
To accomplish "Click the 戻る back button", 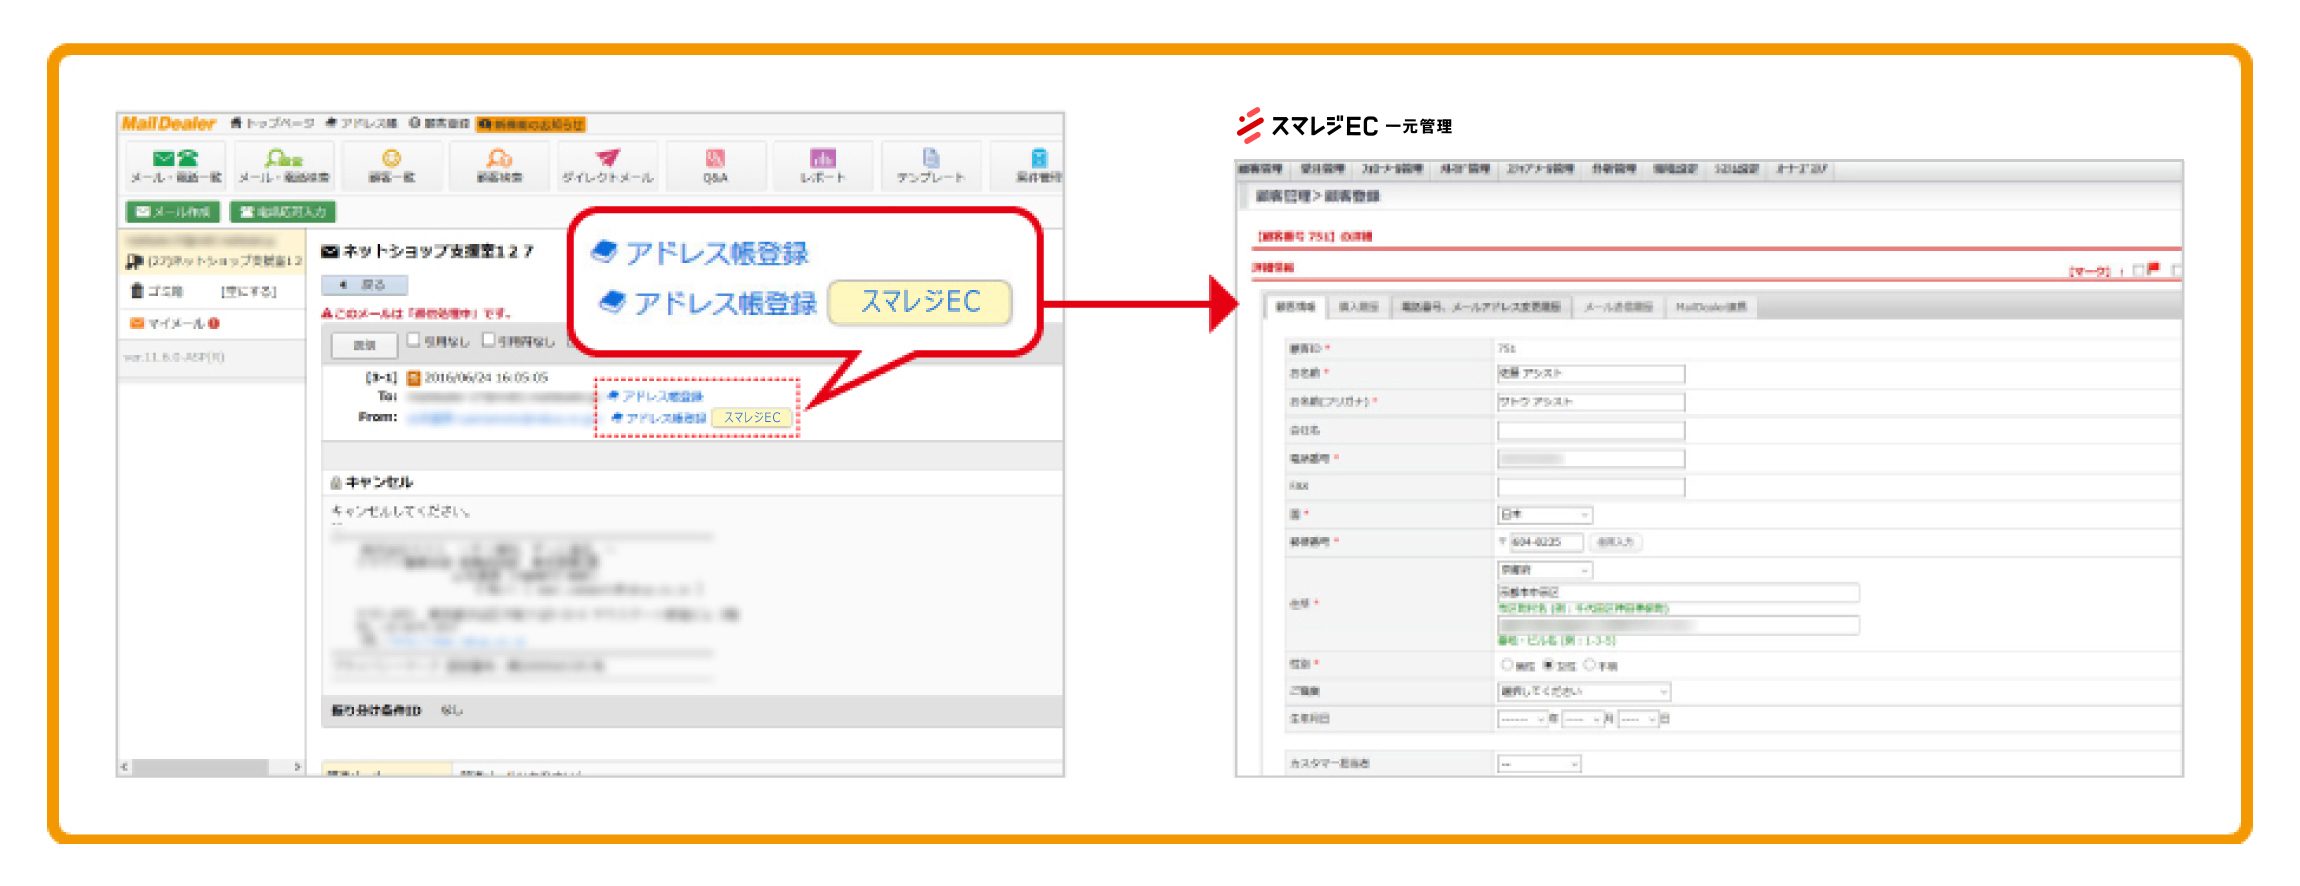I will point(364,285).
